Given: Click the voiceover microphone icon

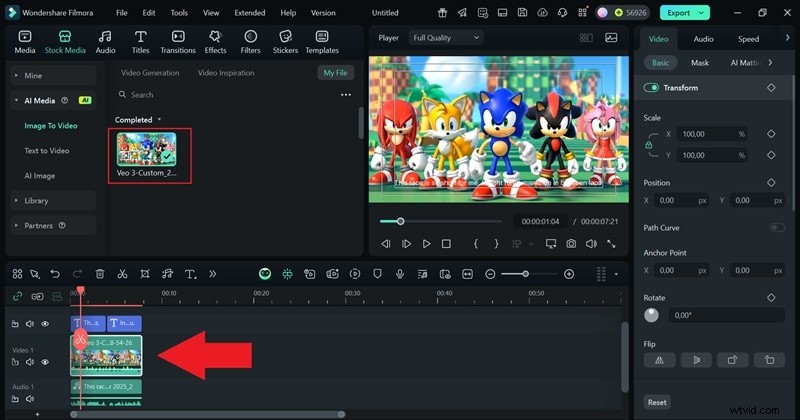Looking at the screenshot, I should (x=400, y=274).
